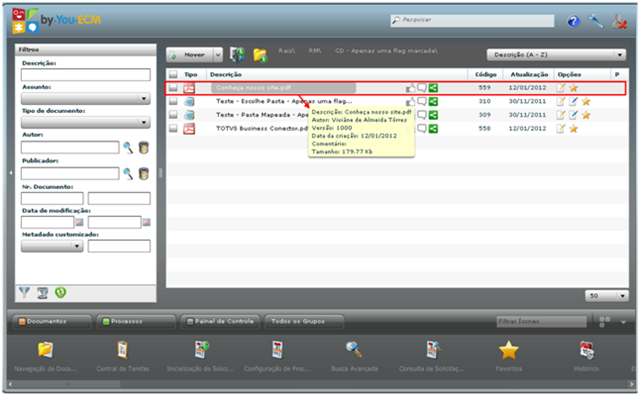
Task: Share Conheça nosso site.pdf with green share icon
Action: click(x=433, y=88)
